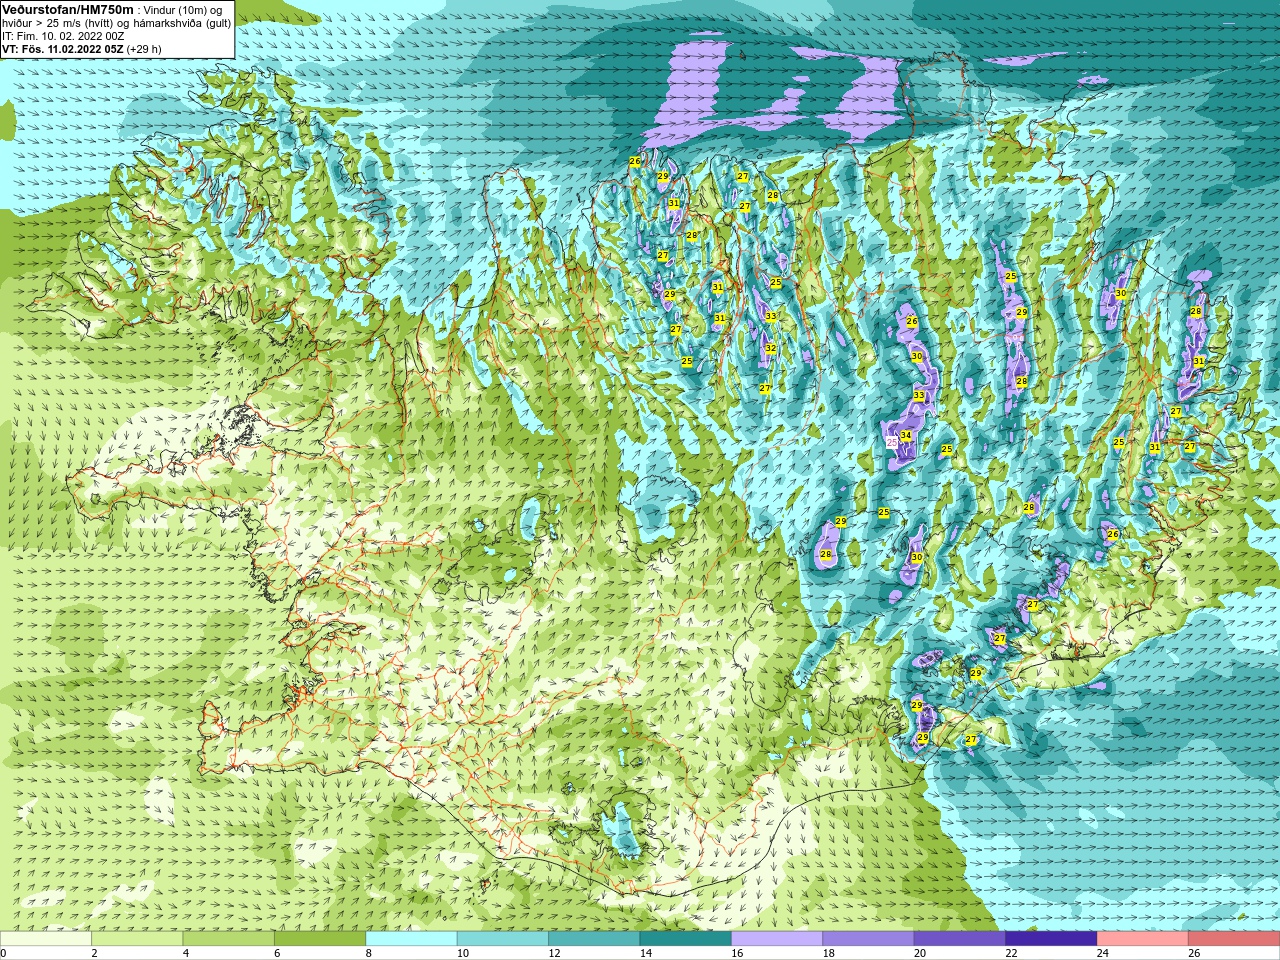Click the white gust label showing 25

[892, 441]
